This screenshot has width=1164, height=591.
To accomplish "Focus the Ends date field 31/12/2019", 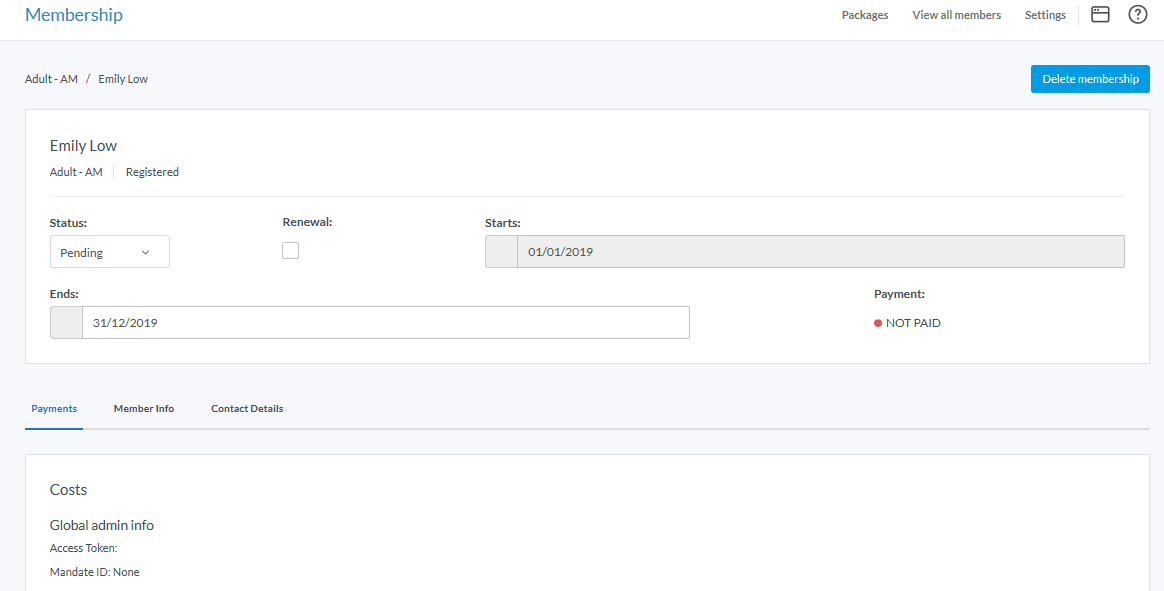I will (x=385, y=323).
